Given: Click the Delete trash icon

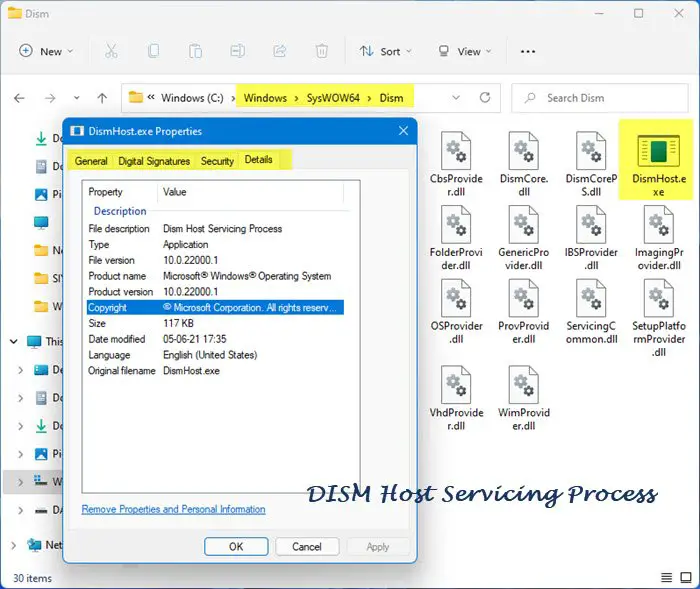Looking at the screenshot, I should [321, 51].
